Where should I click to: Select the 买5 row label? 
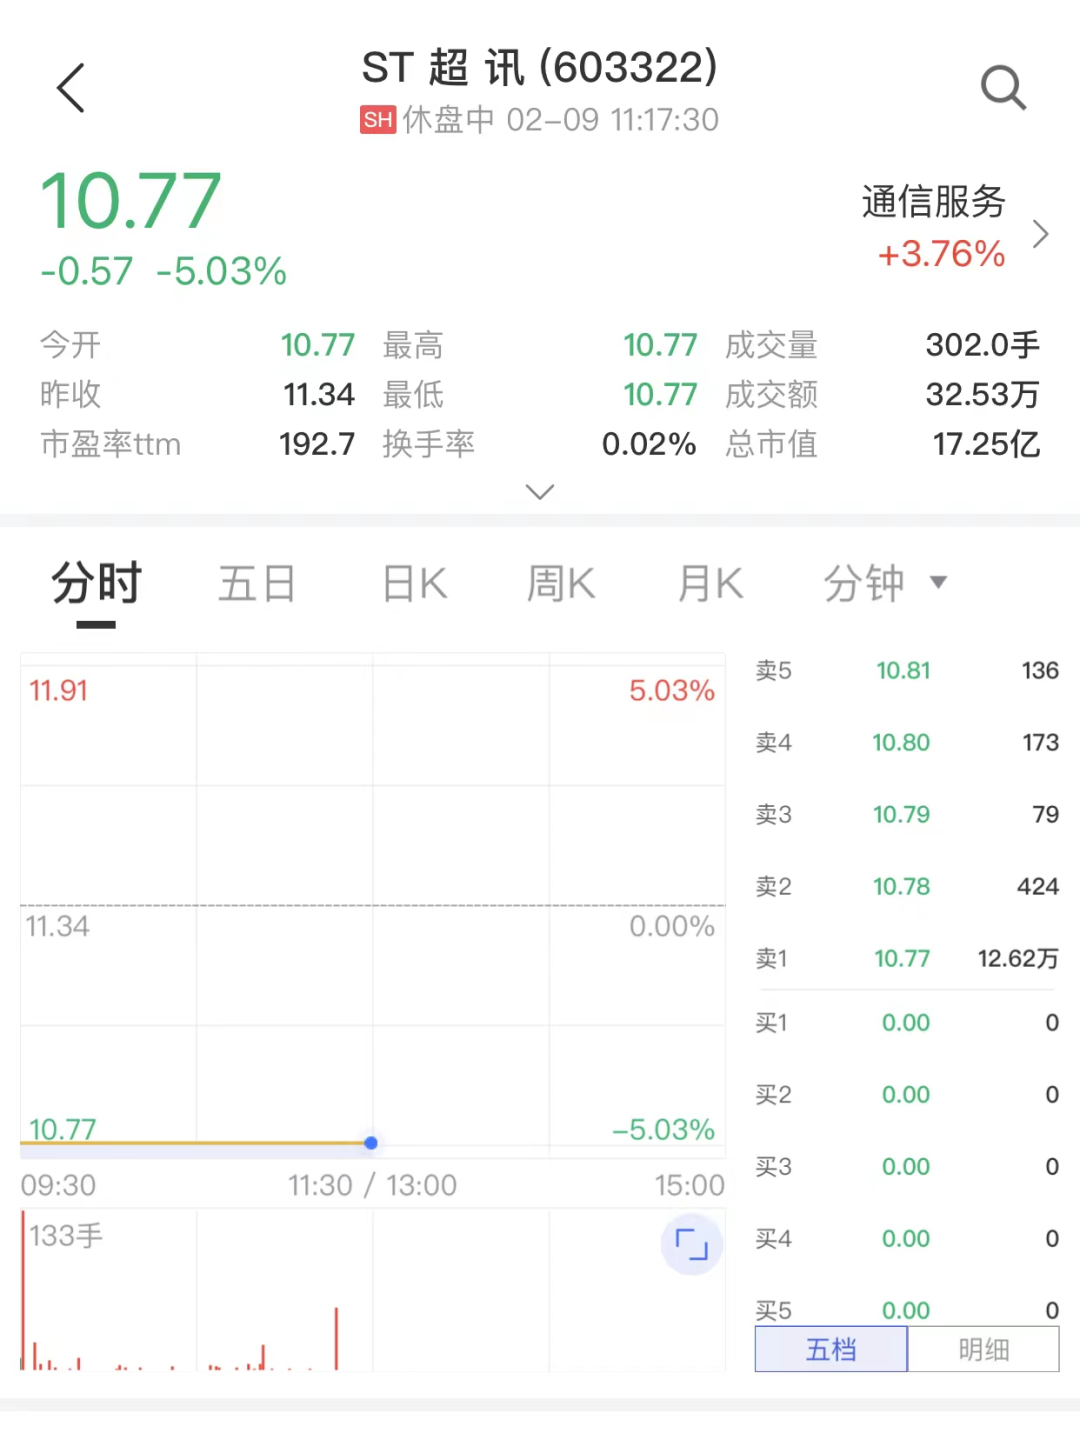click(x=773, y=1310)
